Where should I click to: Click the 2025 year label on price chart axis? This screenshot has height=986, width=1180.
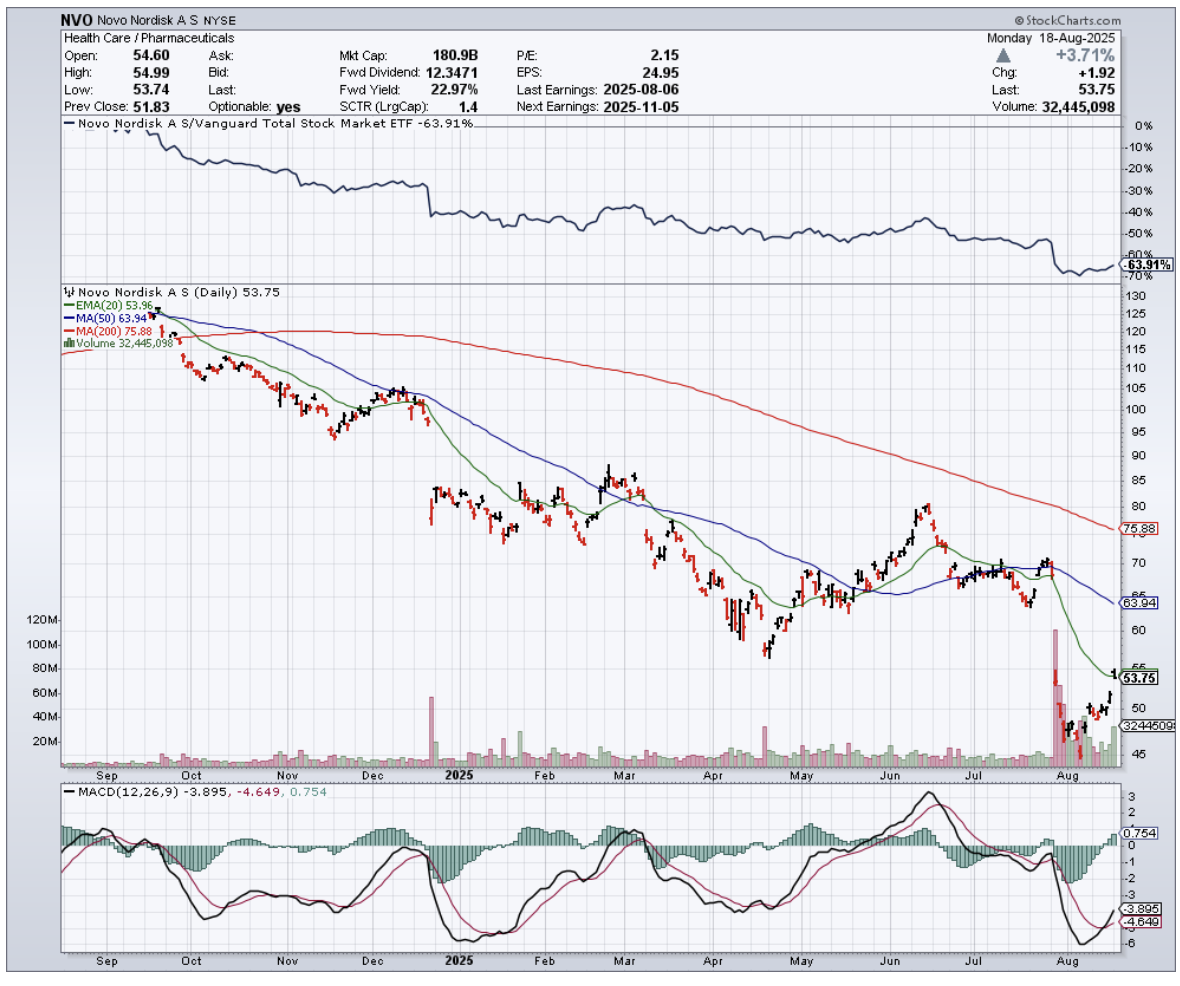[x=458, y=774]
